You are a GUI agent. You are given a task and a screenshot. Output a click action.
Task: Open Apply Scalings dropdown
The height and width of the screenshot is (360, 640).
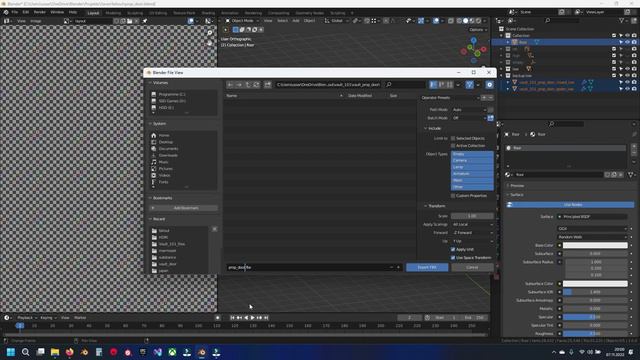pyautogui.click(x=472, y=224)
